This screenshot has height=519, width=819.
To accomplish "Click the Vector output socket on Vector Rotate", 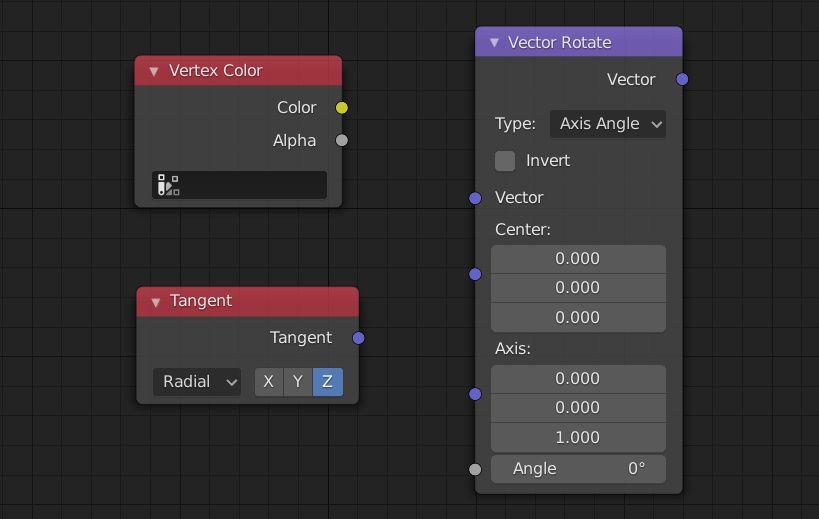I will (682, 80).
